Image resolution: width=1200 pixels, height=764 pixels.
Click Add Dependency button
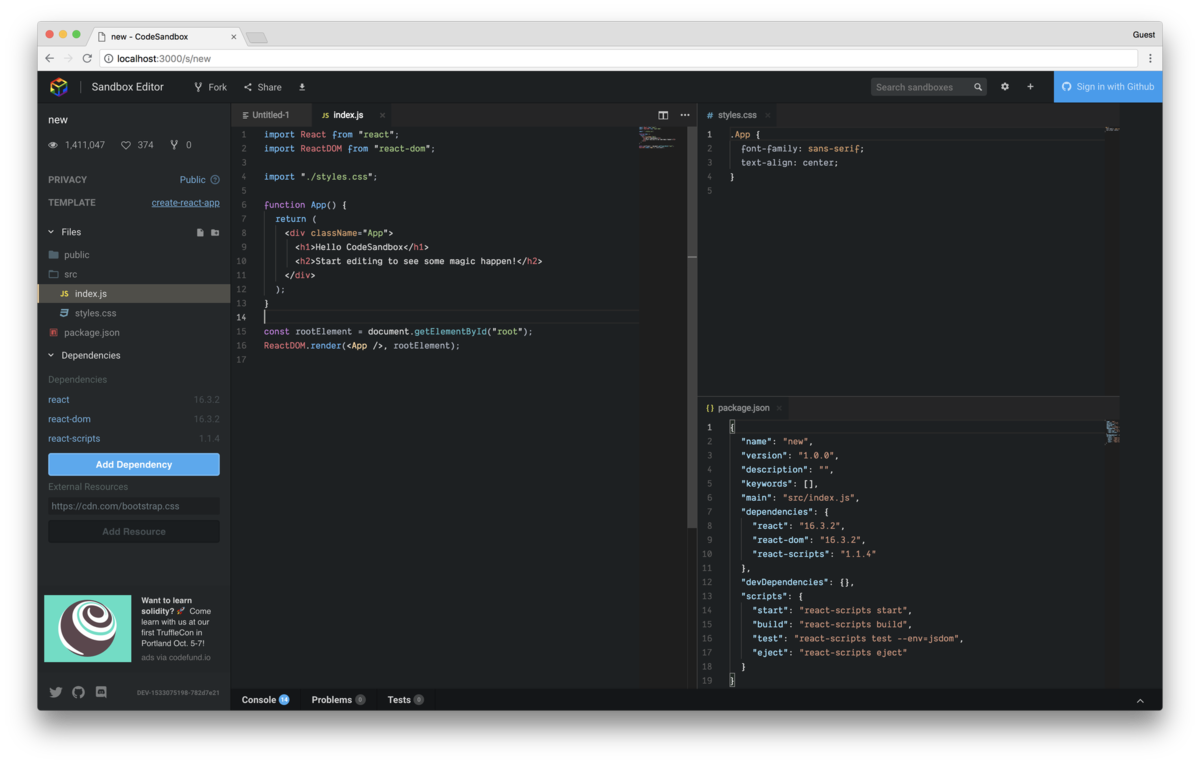(x=133, y=464)
